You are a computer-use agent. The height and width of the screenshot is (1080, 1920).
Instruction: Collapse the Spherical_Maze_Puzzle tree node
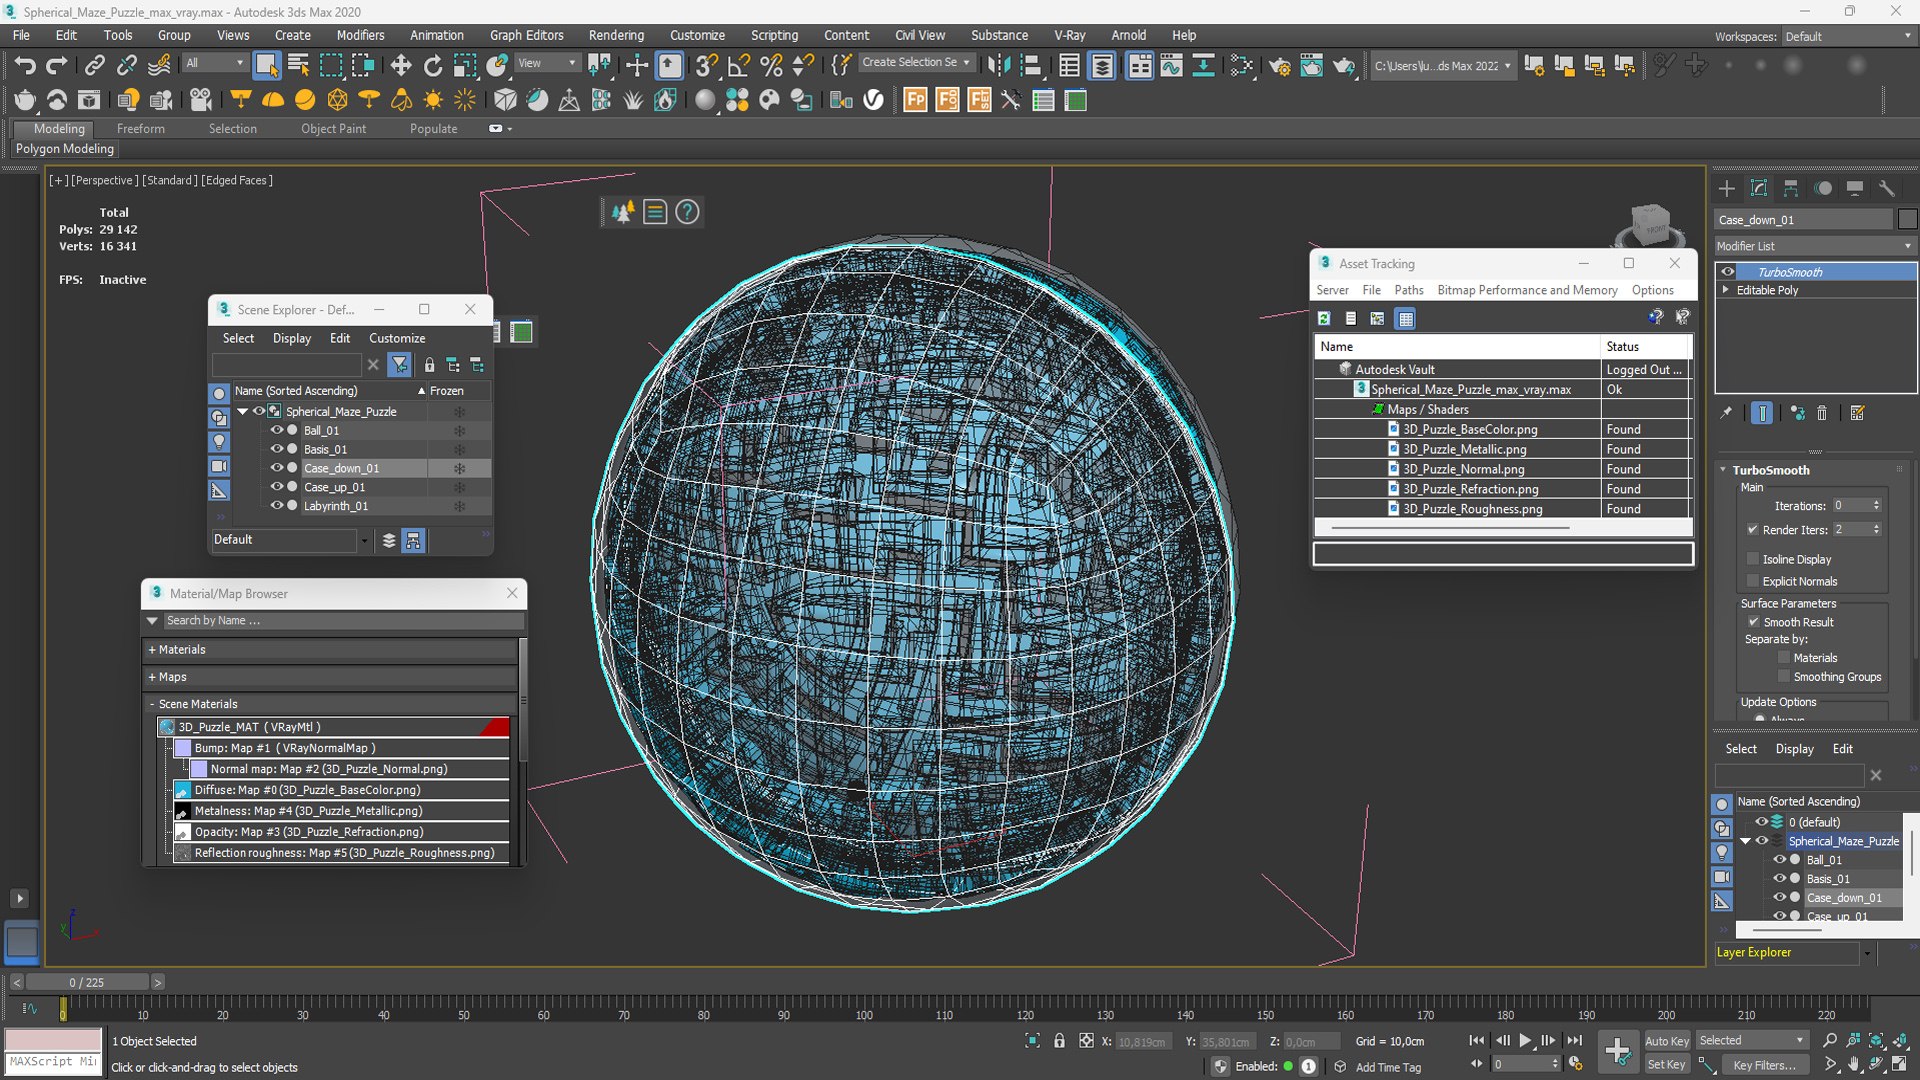[x=242, y=411]
